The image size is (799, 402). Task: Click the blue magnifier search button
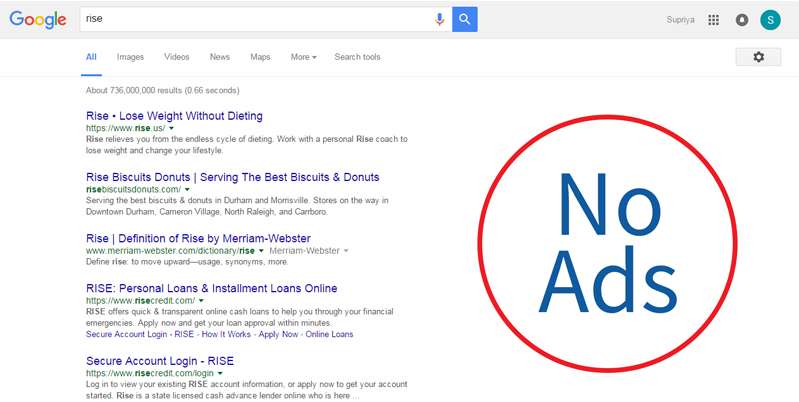pyautogui.click(x=465, y=19)
